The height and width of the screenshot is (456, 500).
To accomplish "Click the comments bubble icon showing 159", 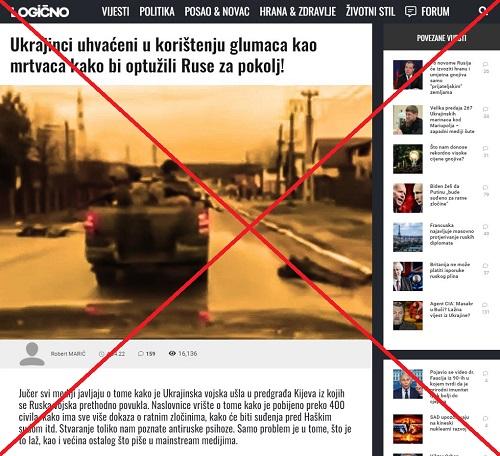I will (141, 354).
